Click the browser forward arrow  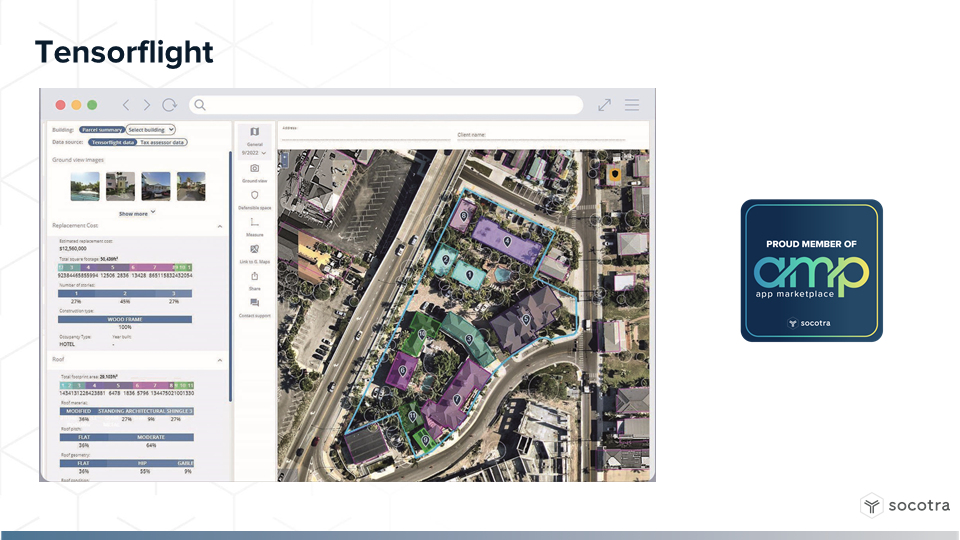point(147,105)
